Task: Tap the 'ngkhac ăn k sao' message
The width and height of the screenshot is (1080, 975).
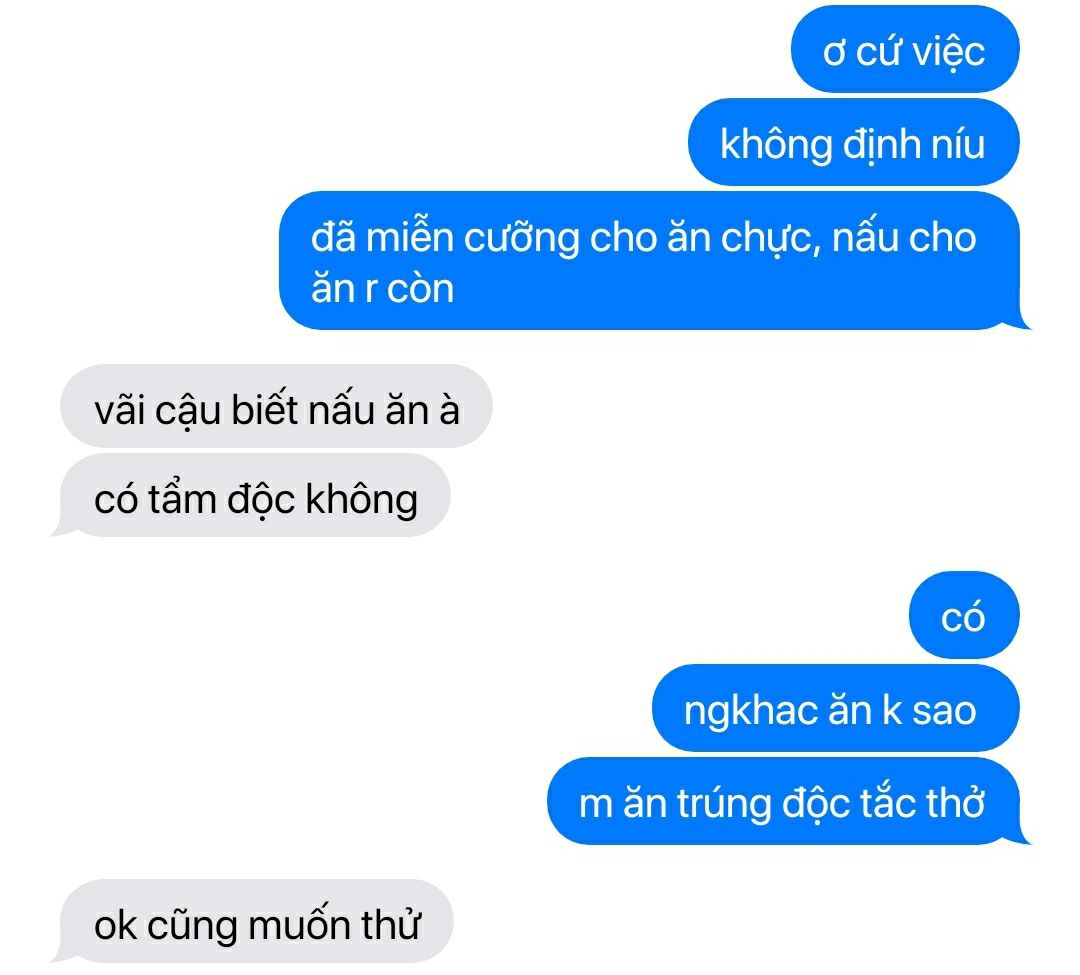Action: pyautogui.click(x=835, y=708)
